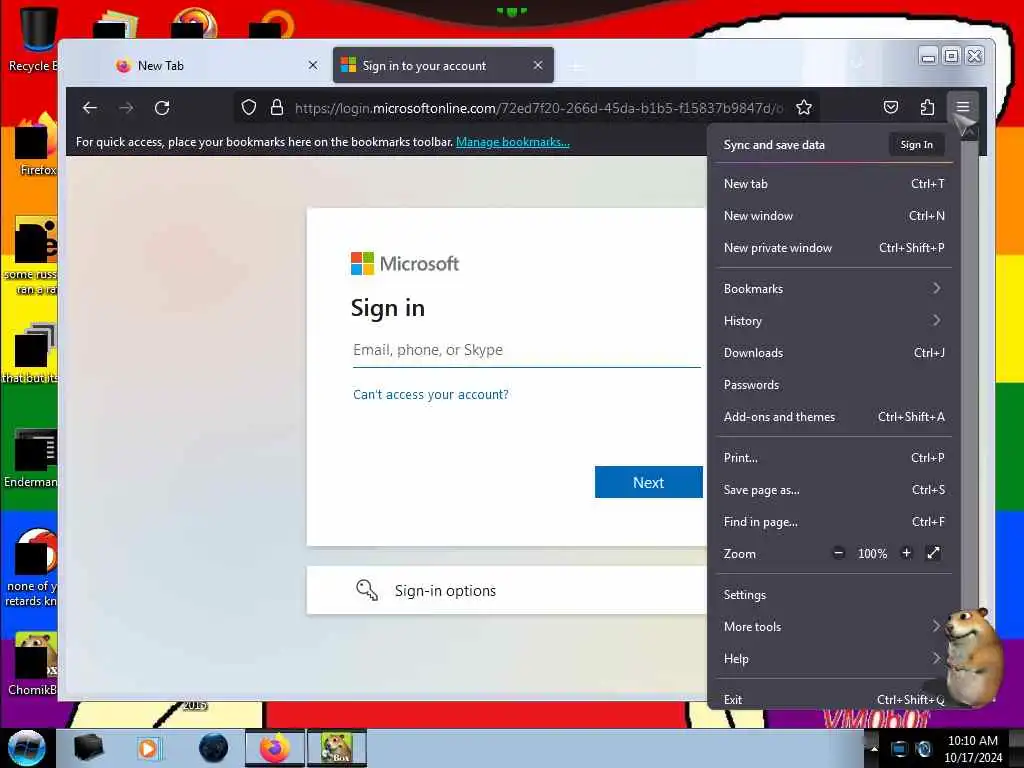1024x768 pixels.
Task: Expand the More tools submenu
Action: tap(834, 627)
